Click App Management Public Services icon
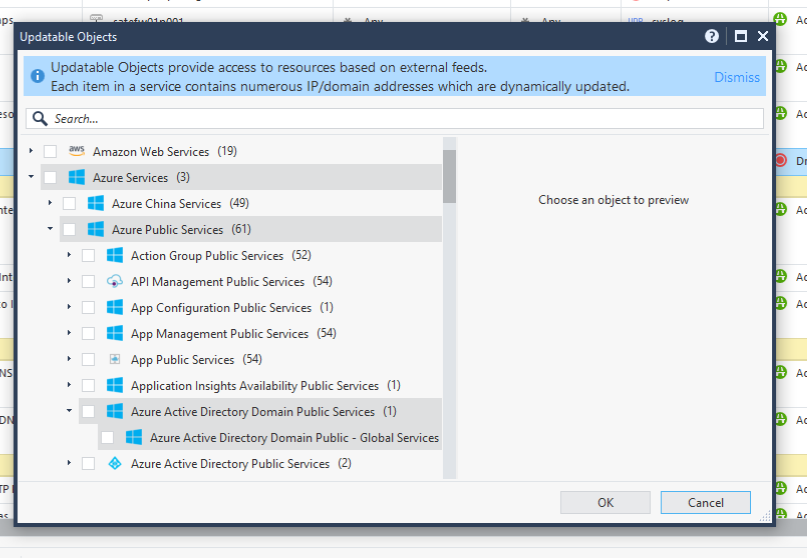The image size is (807, 558). point(115,333)
